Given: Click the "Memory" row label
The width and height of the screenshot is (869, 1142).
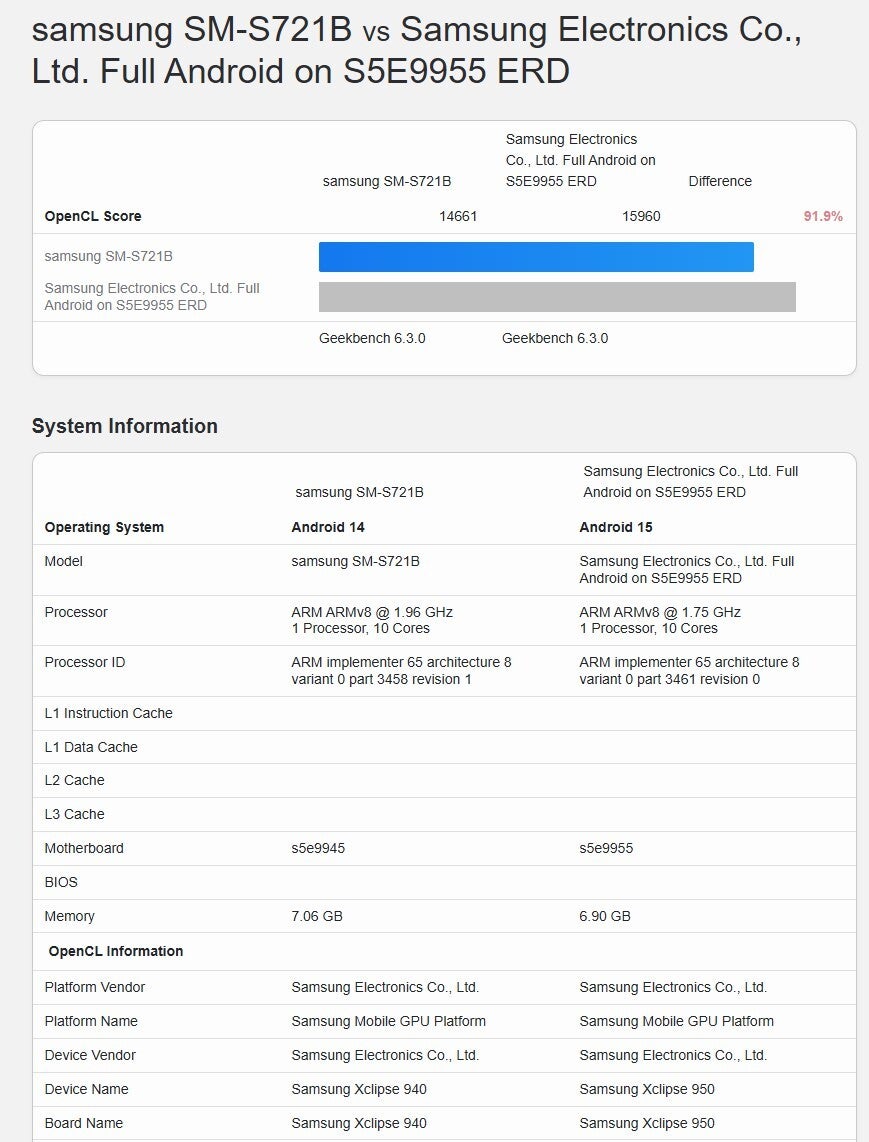Looking at the screenshot, I should tap(69, 916).
